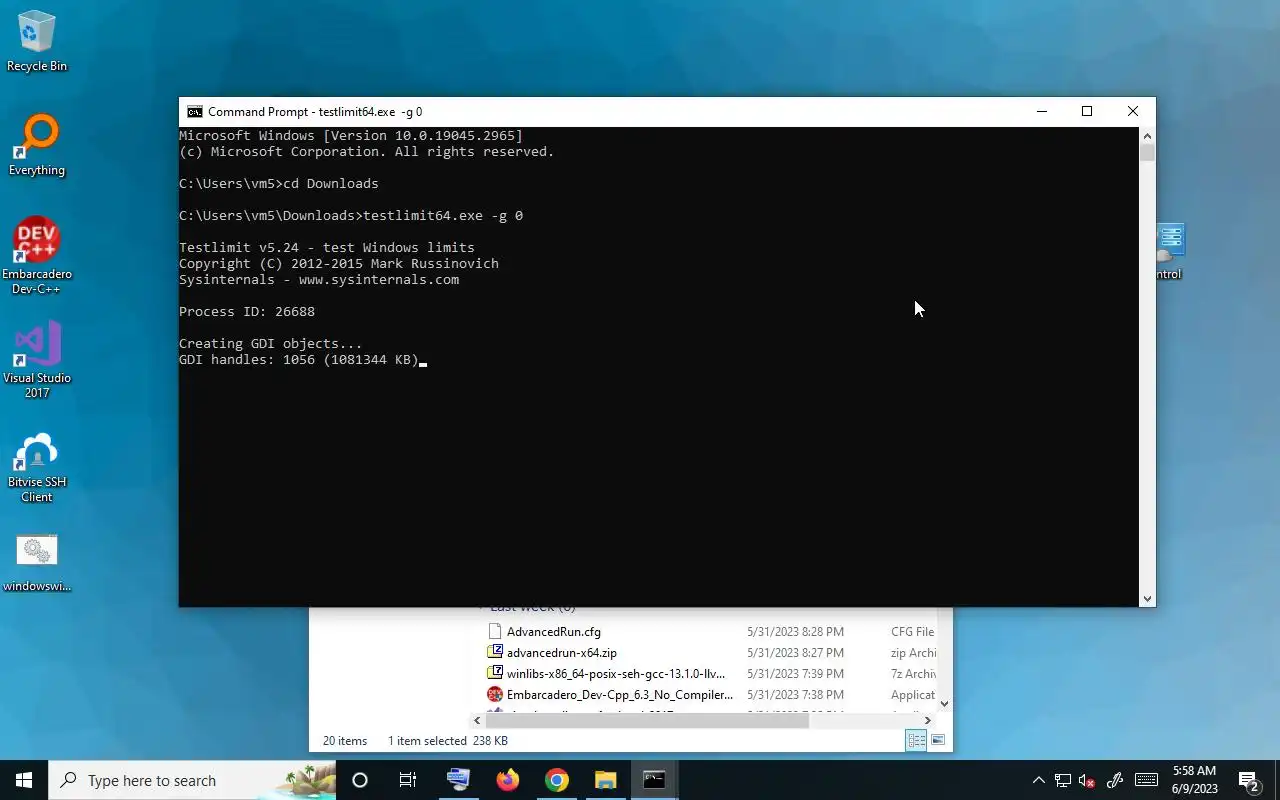This screenshot has width=1280, height=800.
Task: Open the network status tray icon
Action: click(x=1063, y=781)
